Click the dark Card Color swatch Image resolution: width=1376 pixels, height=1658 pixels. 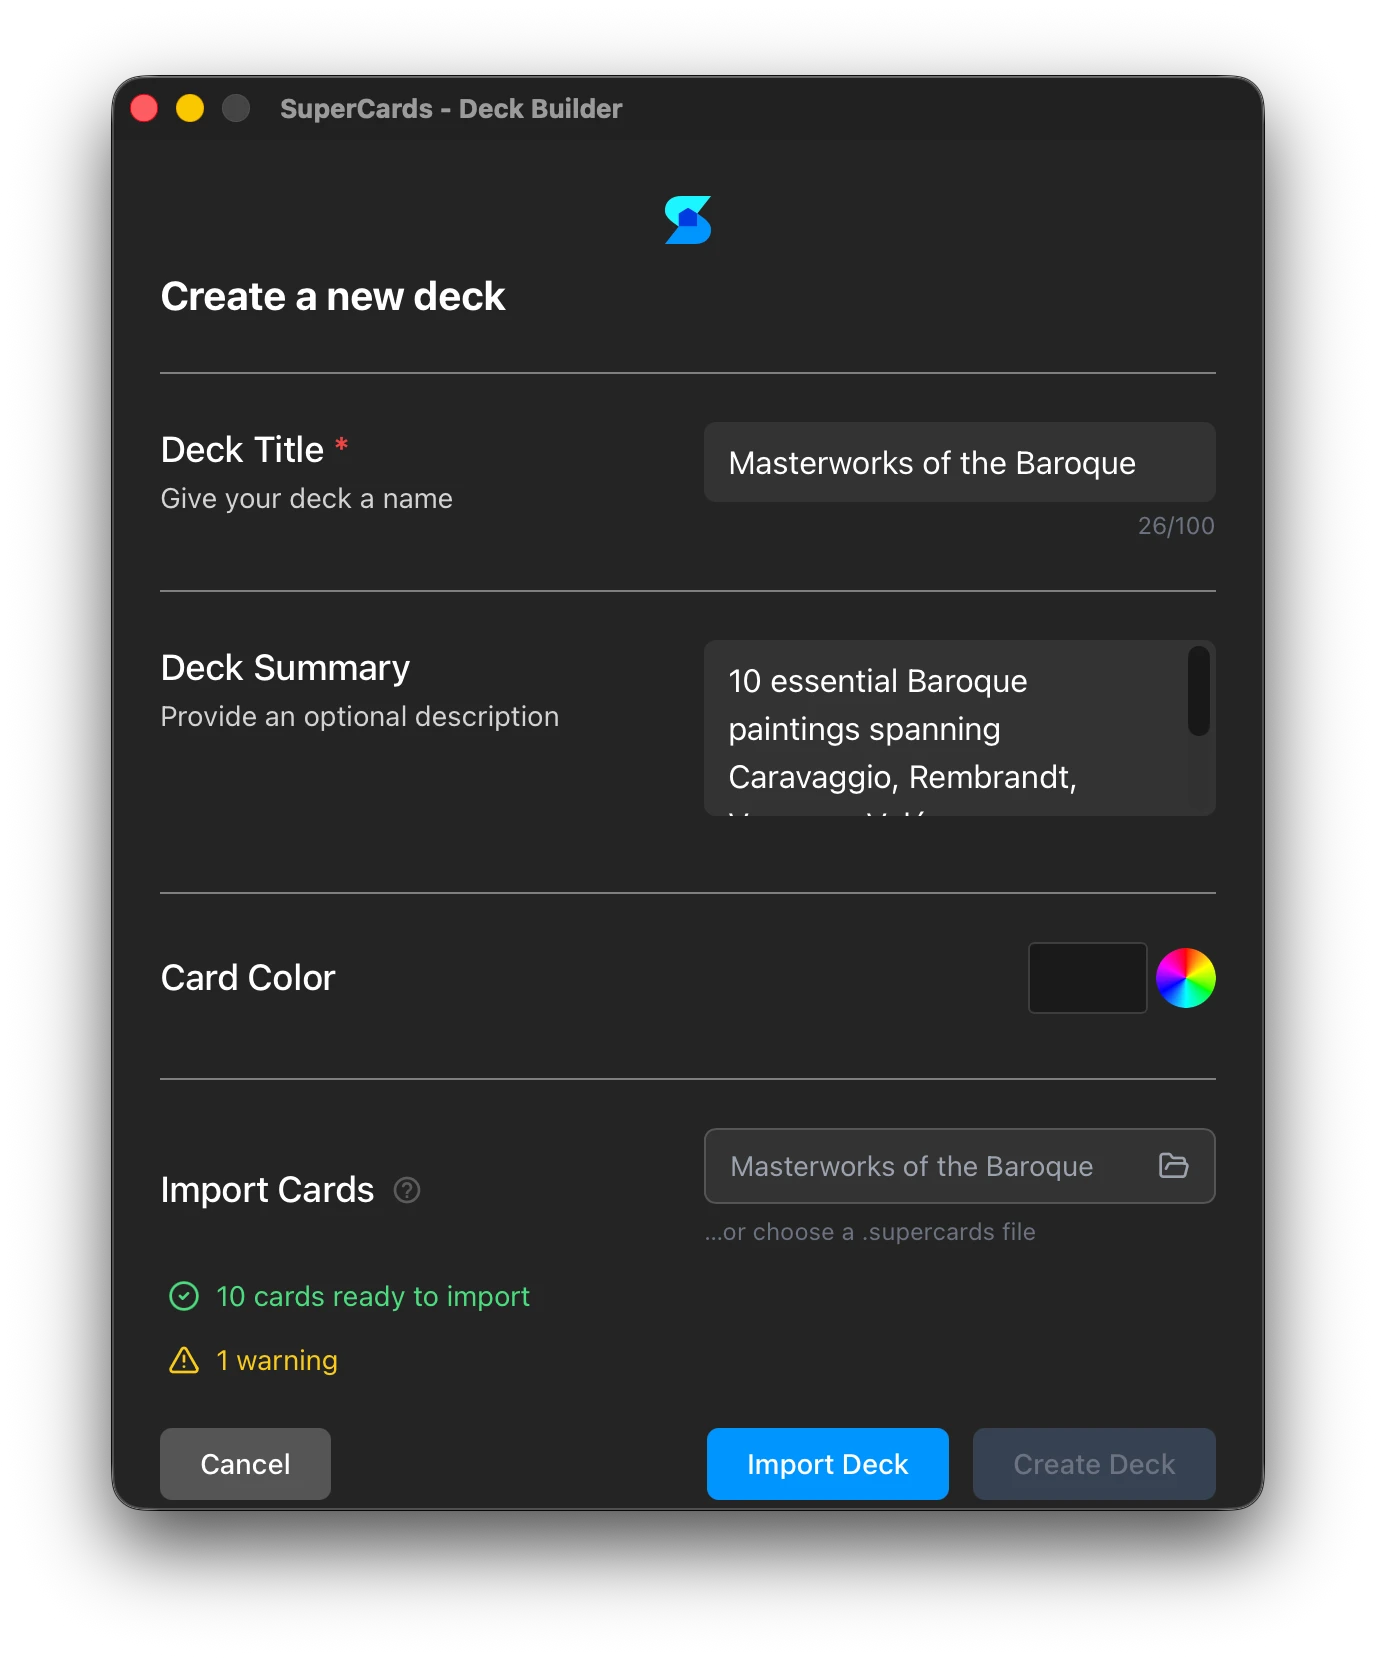(1088, 978)
